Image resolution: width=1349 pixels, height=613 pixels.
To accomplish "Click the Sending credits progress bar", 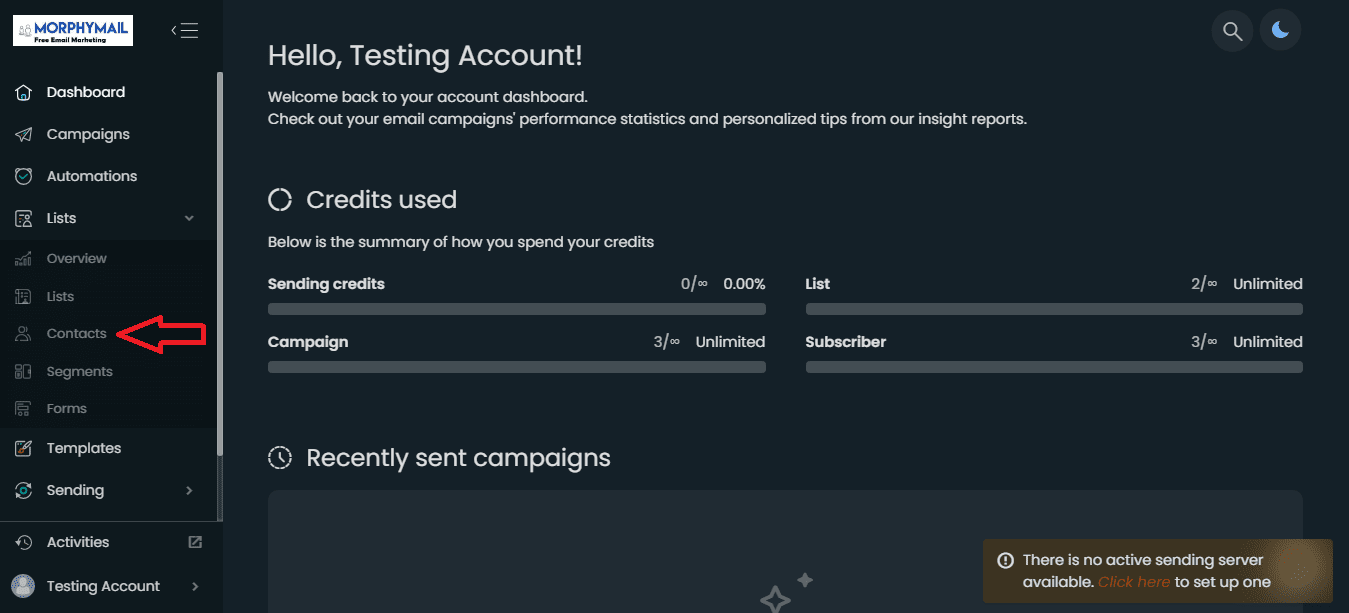I will (x=517, y=309).
